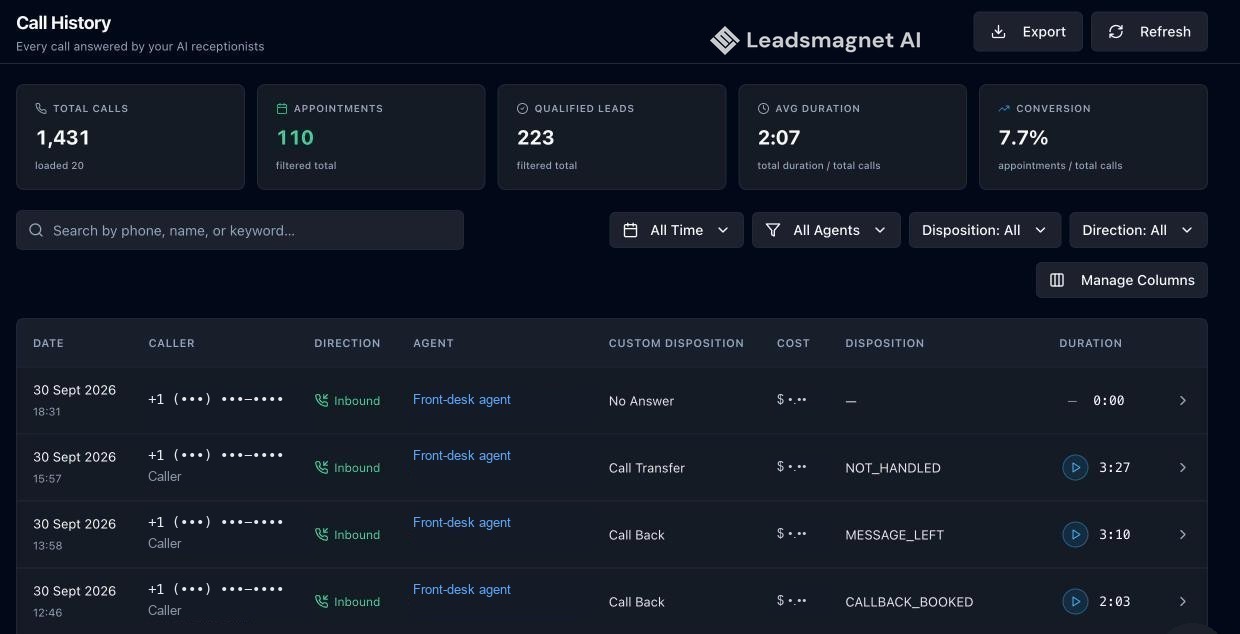Click the 0:00 duration value
The height and width of the screenshot is (634, 1240).
pyautogui.click(x=1109, y=400)
